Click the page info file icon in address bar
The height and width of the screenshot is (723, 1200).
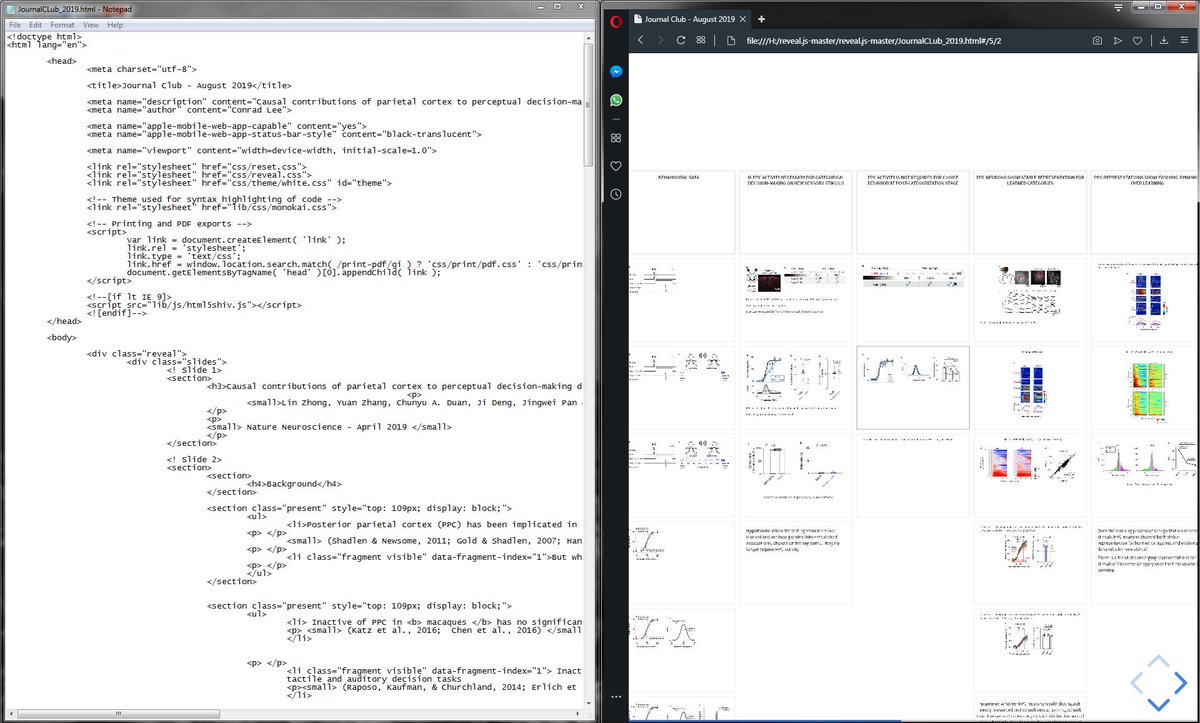coord(731,41)
